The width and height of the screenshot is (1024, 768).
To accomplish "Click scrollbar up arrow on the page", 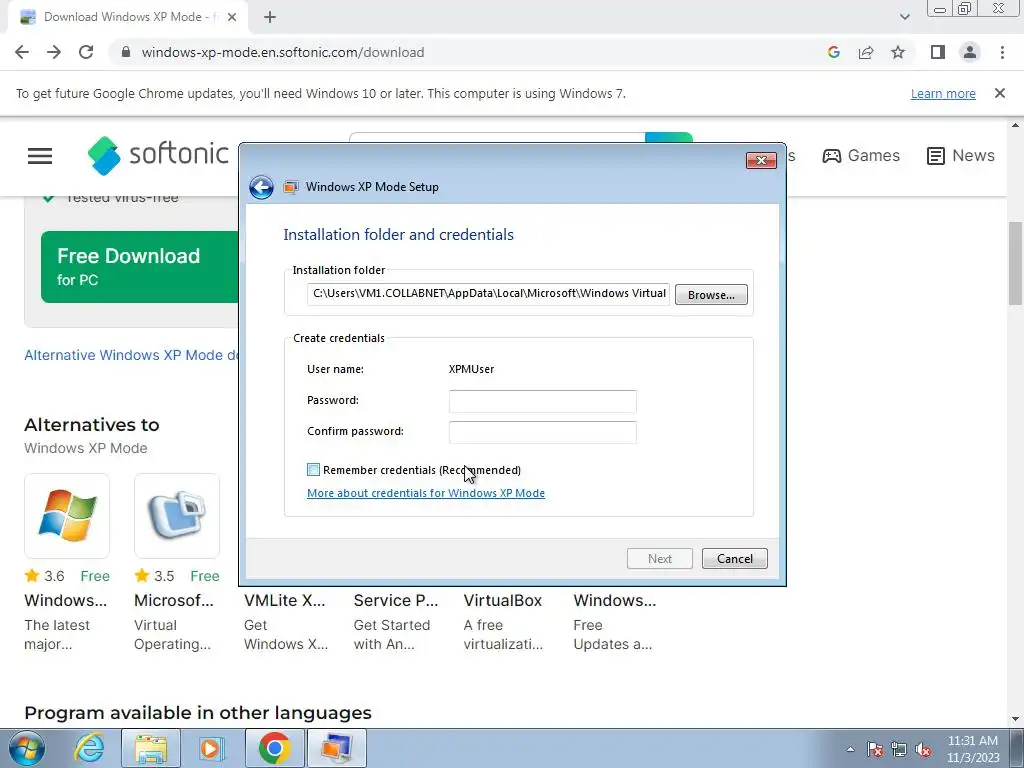I will (x=1015, y=125).
